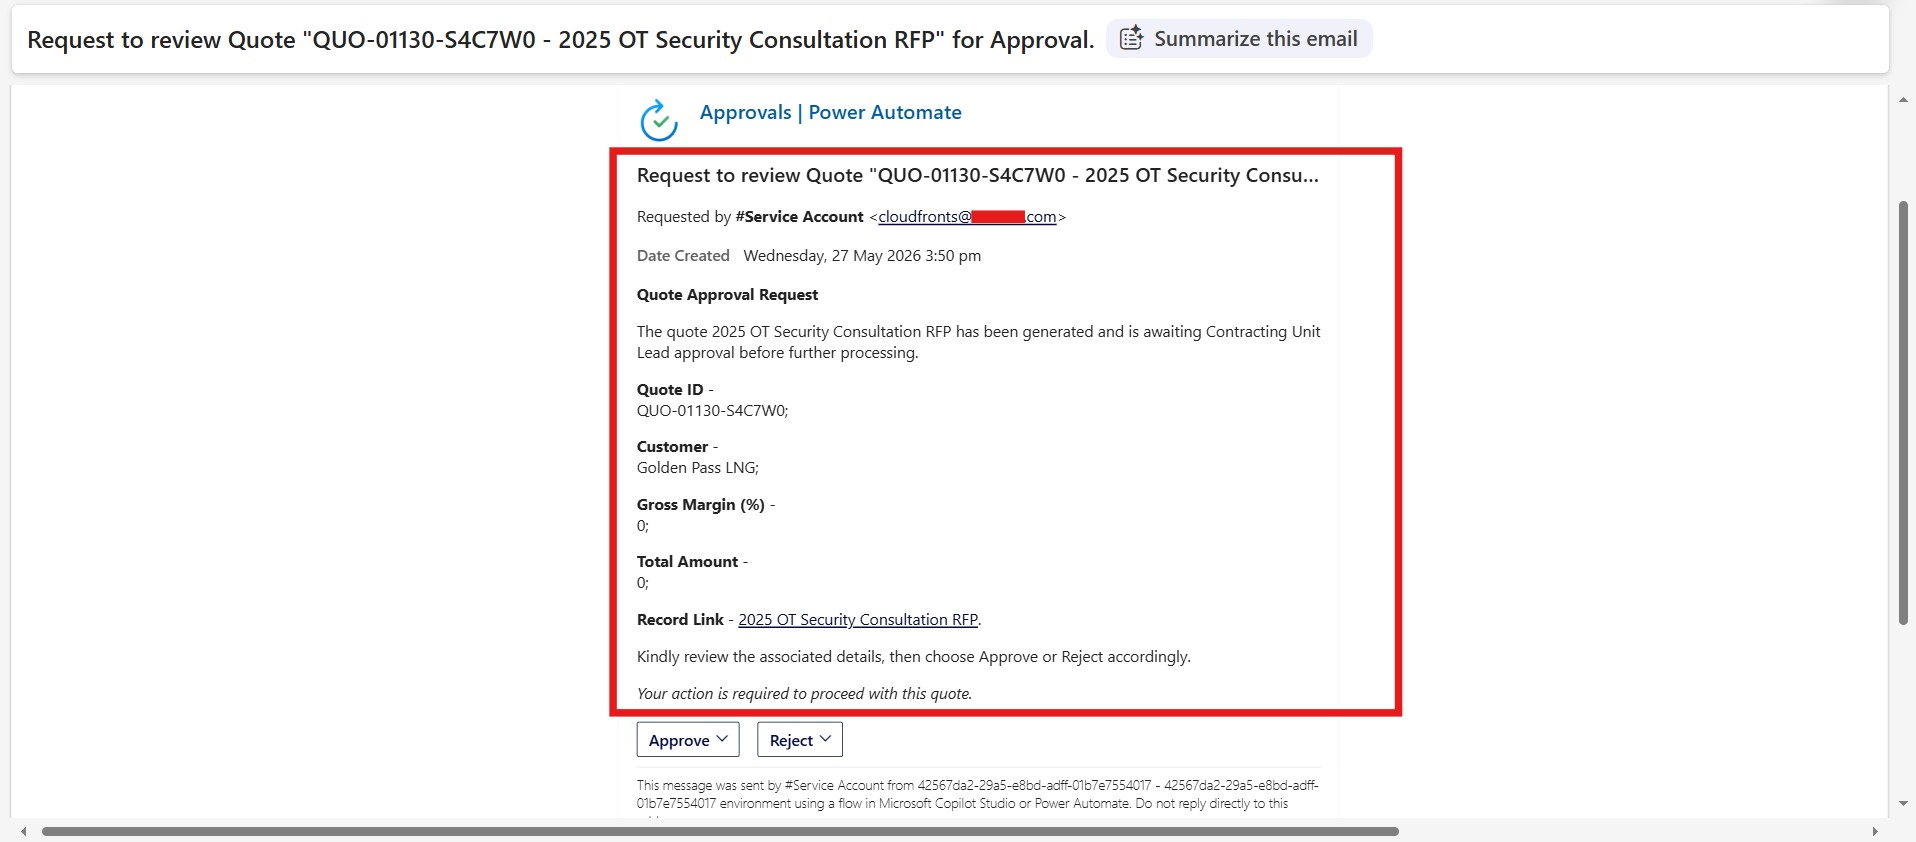Open the Approvals | Power Automate header link
Screen dimensions: 1916x842
coord(830,112)
